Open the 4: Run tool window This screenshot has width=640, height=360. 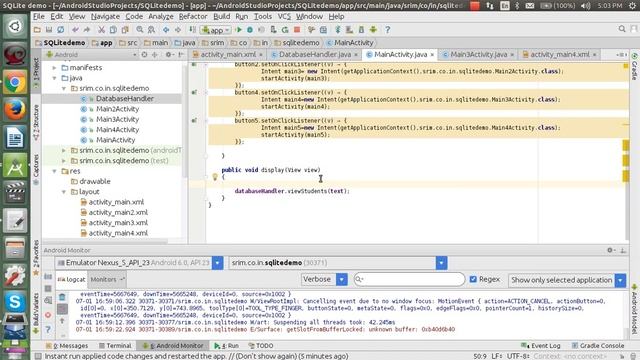click(227, 345)
